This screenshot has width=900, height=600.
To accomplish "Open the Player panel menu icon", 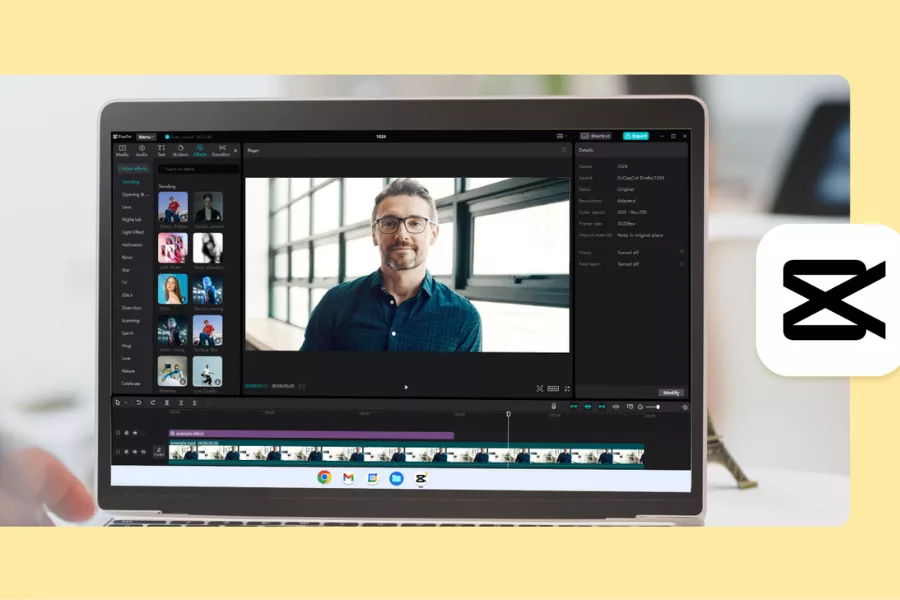I will (564, 150).
